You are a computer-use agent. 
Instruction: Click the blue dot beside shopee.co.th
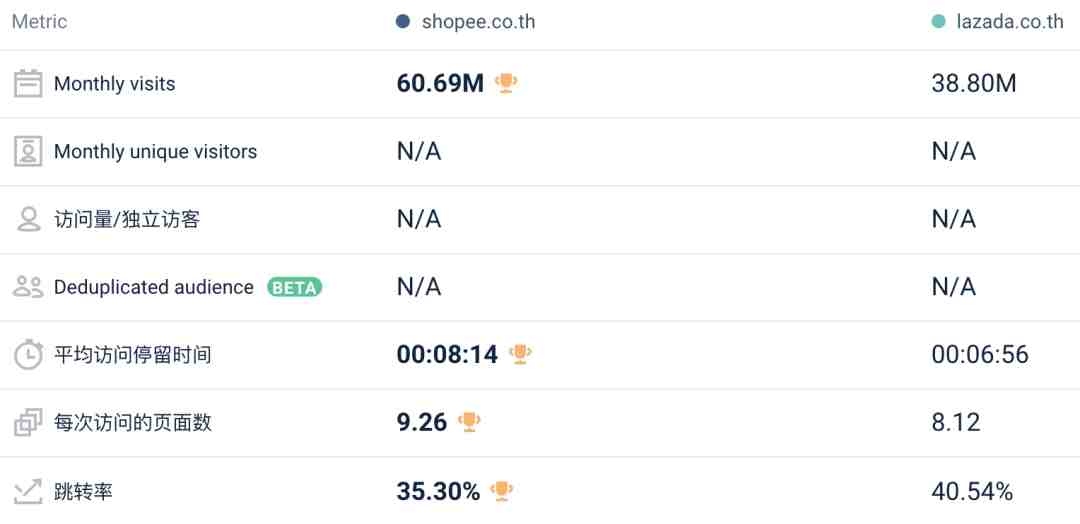click(403, 21)
